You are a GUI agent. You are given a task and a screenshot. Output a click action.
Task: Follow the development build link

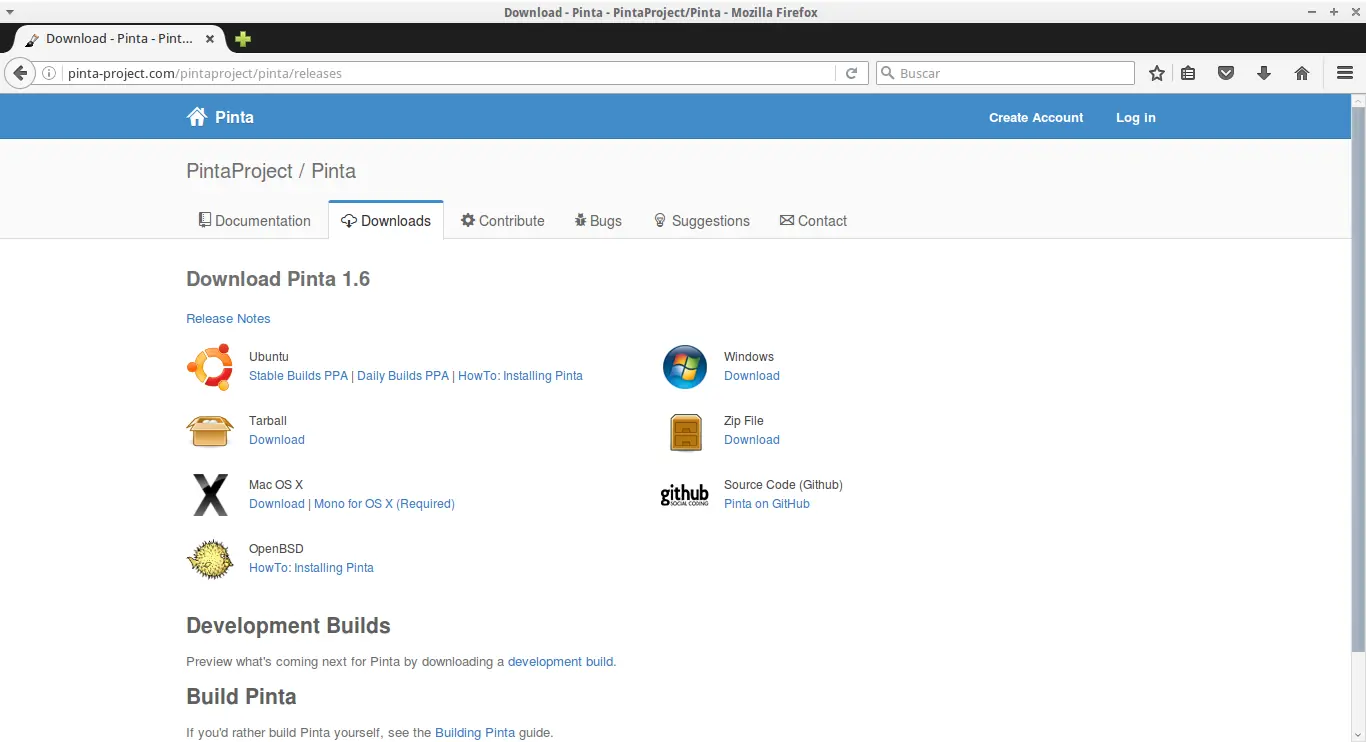pos(561,662)
